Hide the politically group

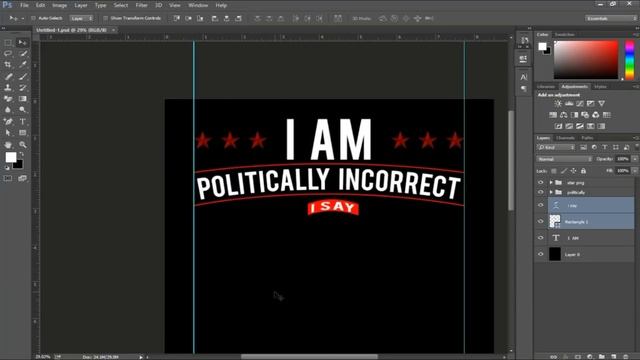point(541,192)
